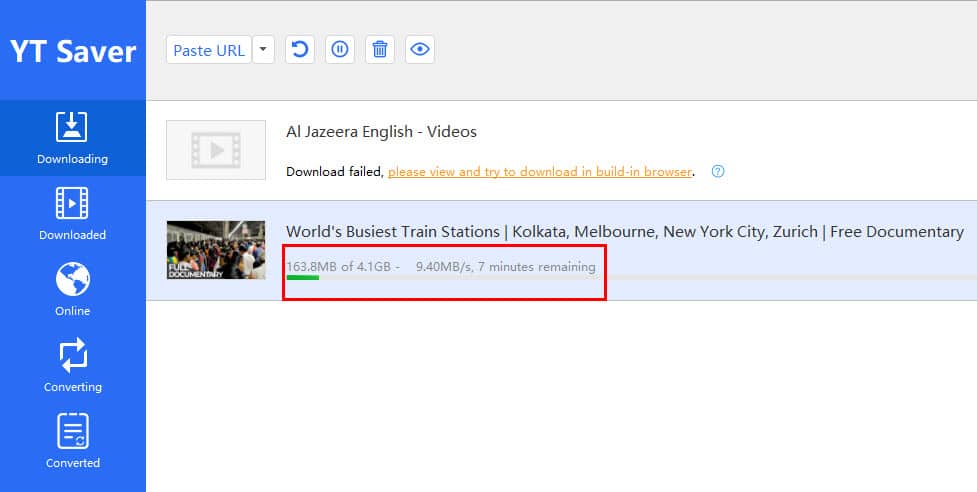This screenshot has width=977, height=492.
Task: Click the Download failed message text
Action: pyautogui.click(x=335, y=172)
